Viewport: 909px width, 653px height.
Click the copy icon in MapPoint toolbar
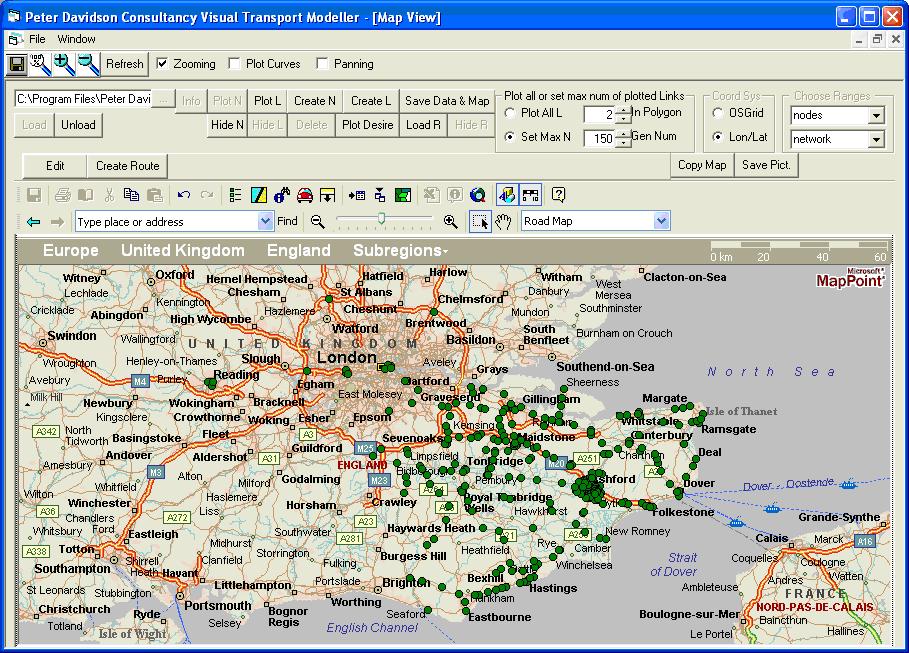coord(131,195)
